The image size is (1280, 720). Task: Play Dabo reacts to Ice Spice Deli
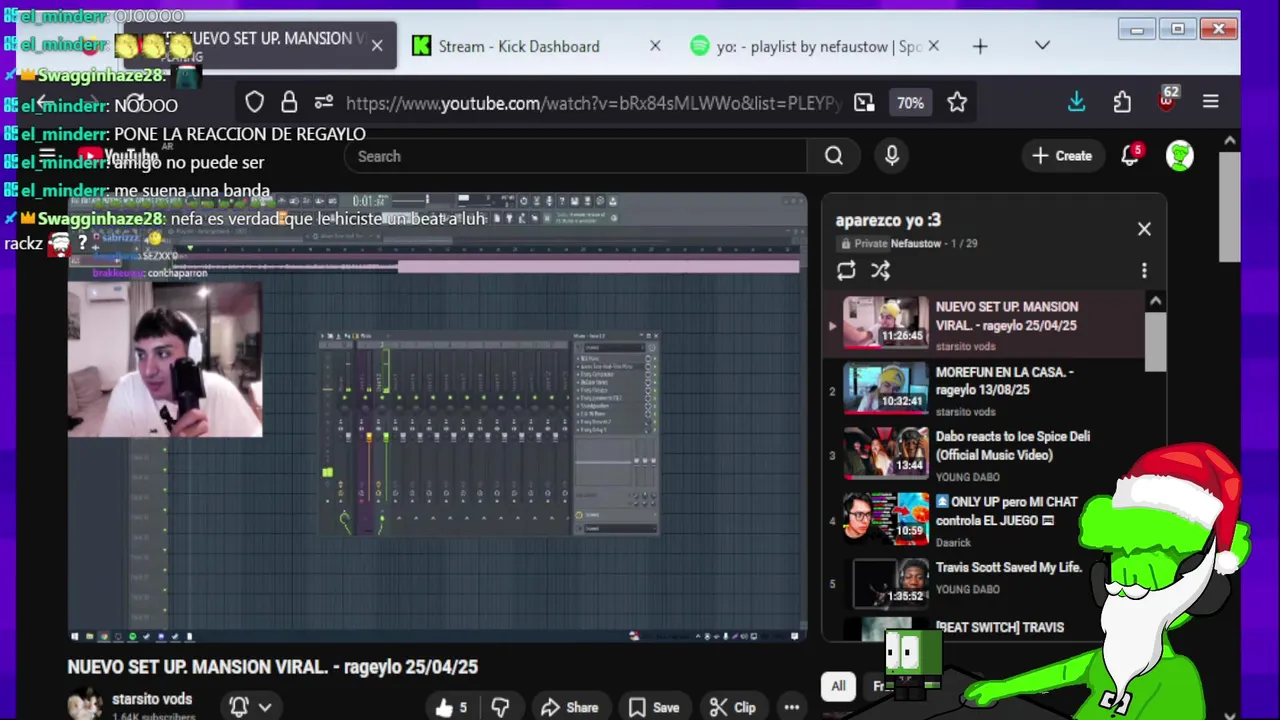pos(984,455)
